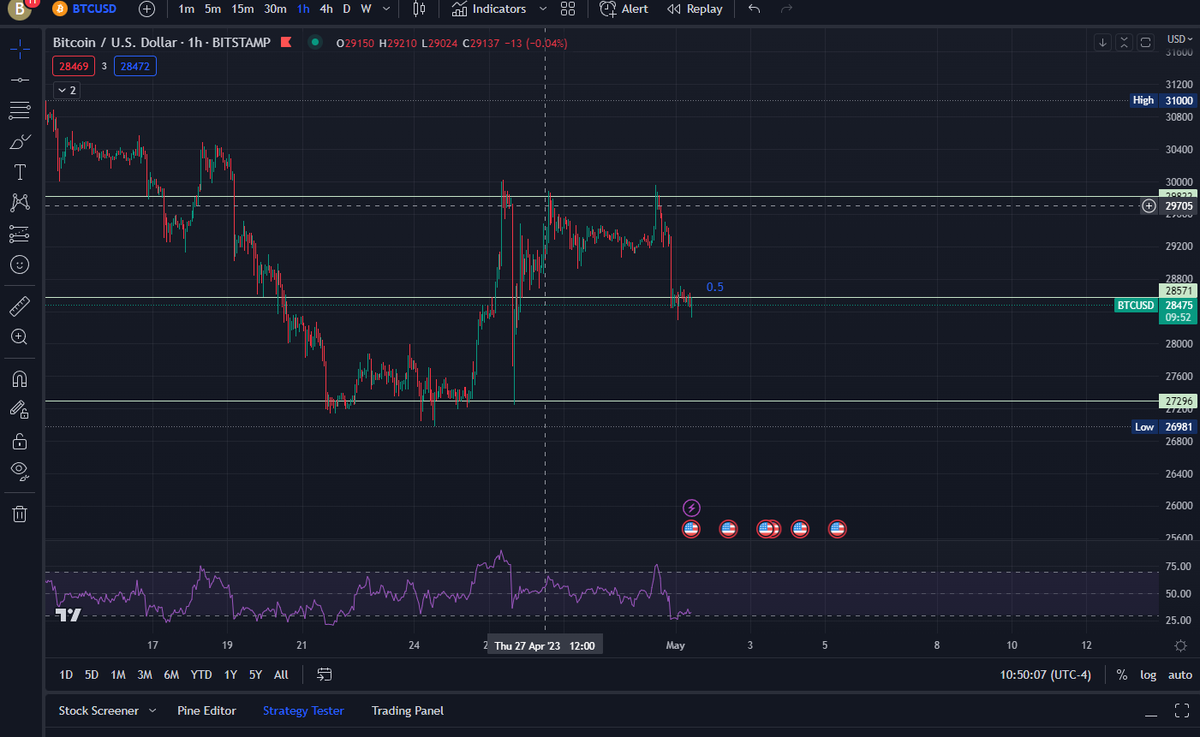Toggle lock all drawing tools
The height and width of the screenshot is (737, 1200).
(19, 441)
